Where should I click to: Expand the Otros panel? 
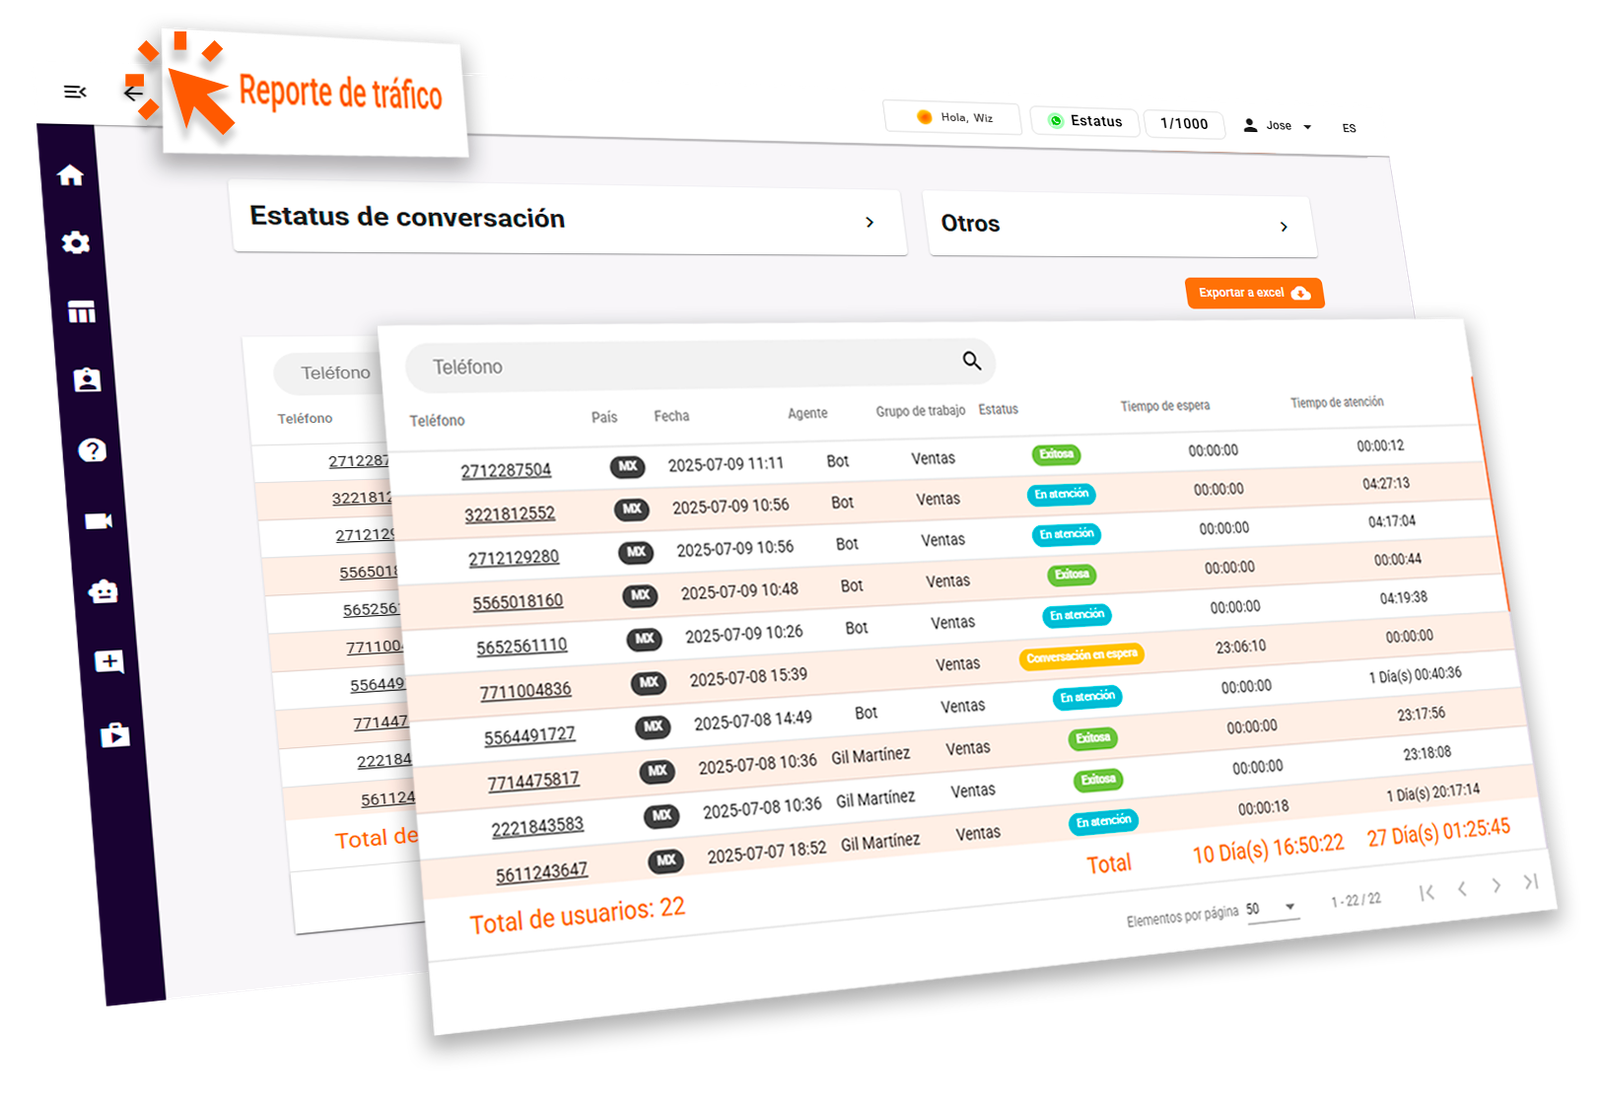[1120, 225]
